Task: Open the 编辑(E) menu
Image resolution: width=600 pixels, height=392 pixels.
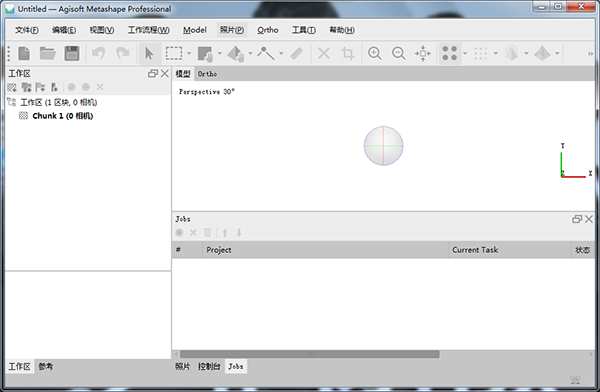Action: (x=64, y=30)
